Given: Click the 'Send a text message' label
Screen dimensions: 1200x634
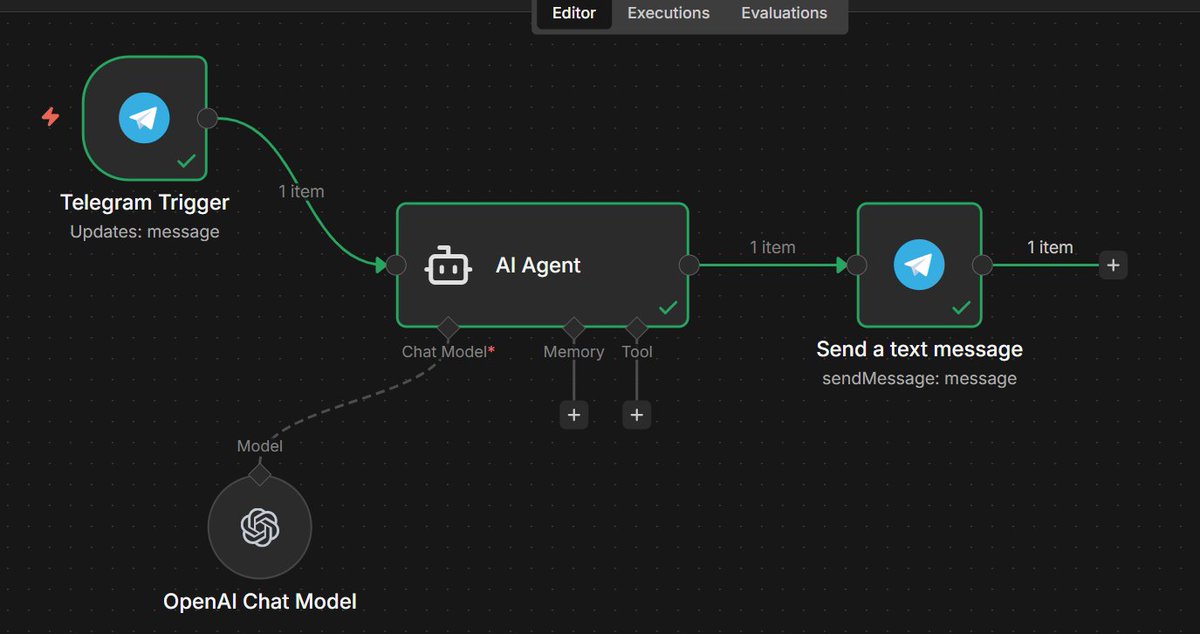Looking at the screenshot, I should pos(919,349).
